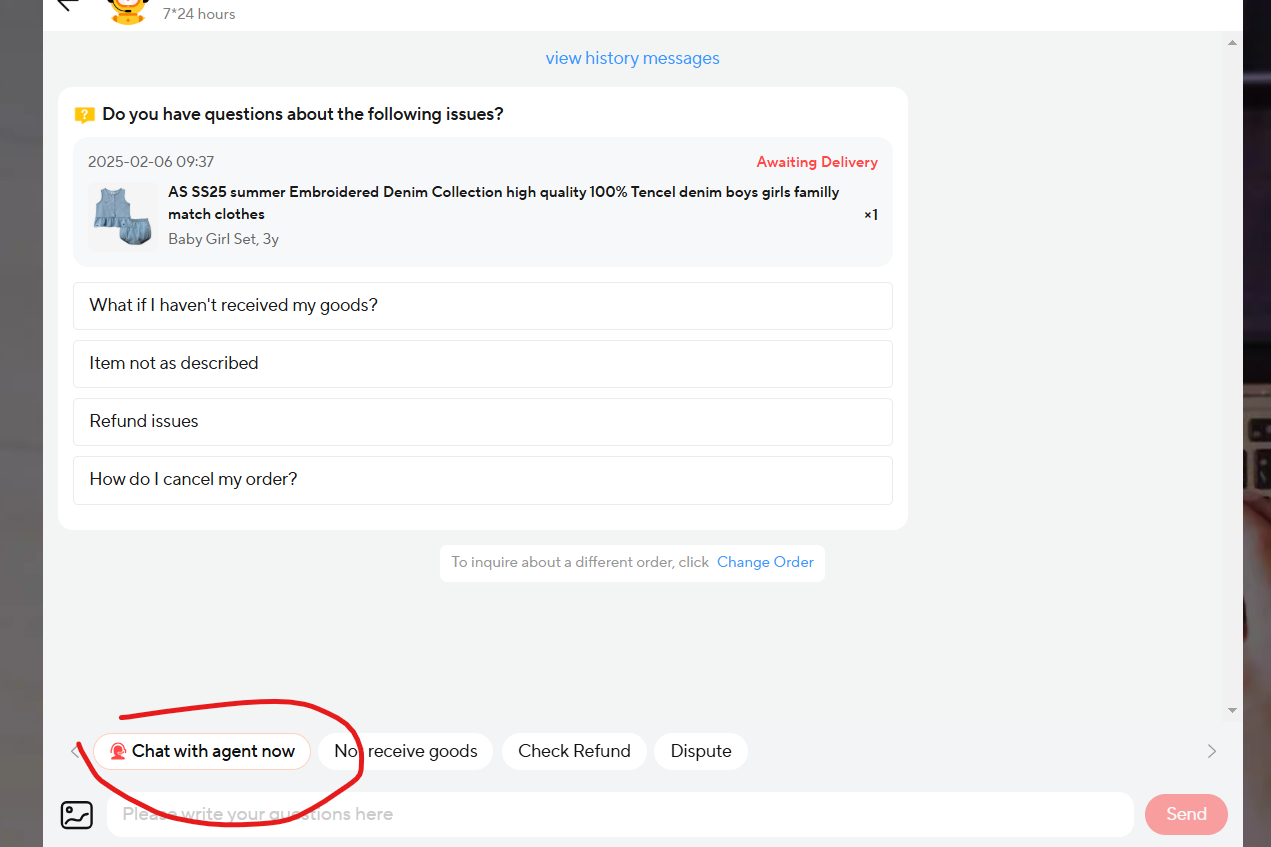1271x847 pixels.
Task: Click the support bot avatar icon
Action: click(x=127, y=8)
